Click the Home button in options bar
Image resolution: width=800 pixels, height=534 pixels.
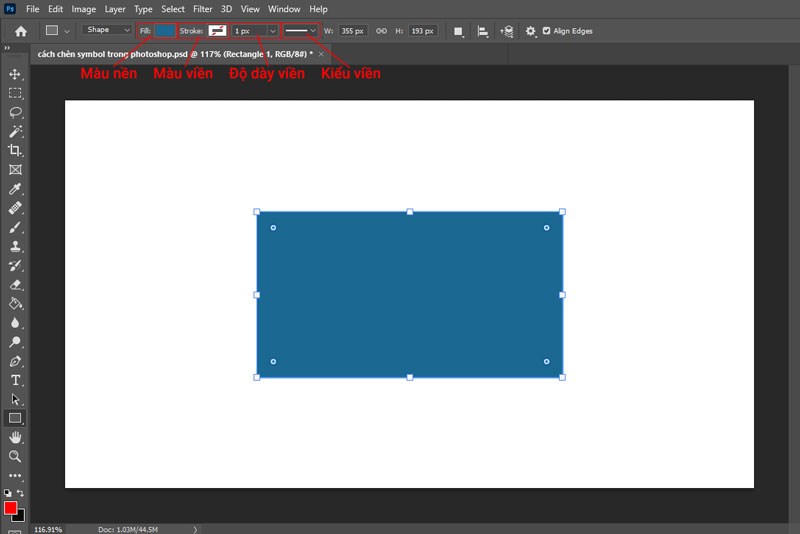coord(20,31)
